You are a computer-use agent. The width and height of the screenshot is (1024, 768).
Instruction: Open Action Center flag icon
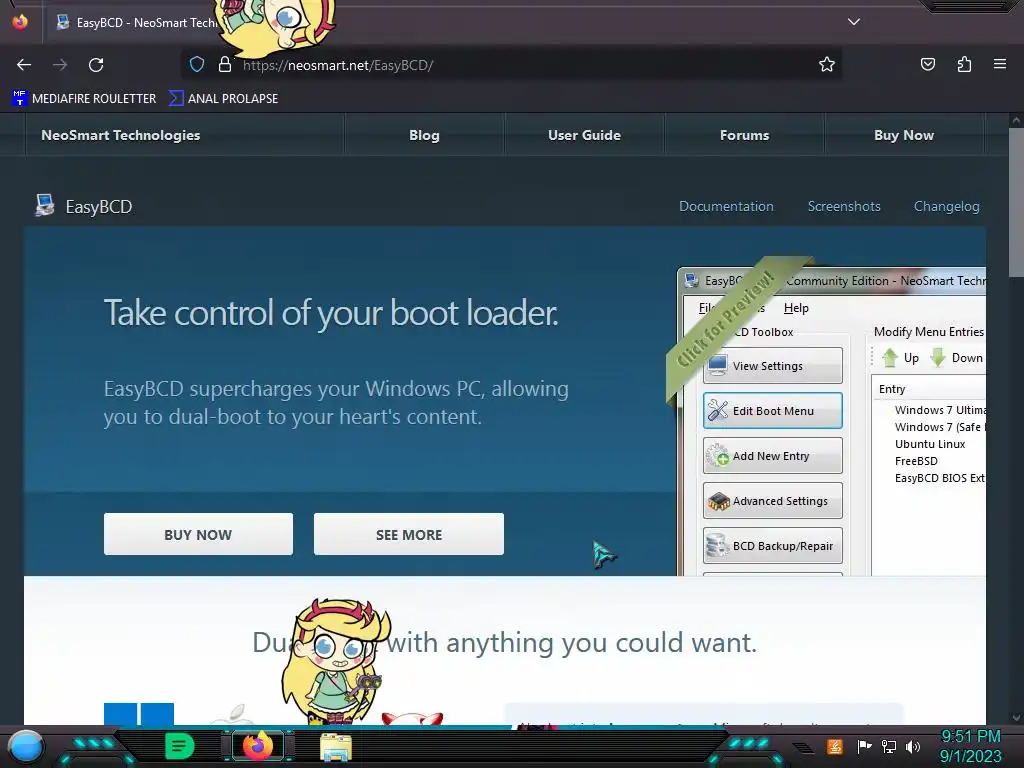point(864,746)
